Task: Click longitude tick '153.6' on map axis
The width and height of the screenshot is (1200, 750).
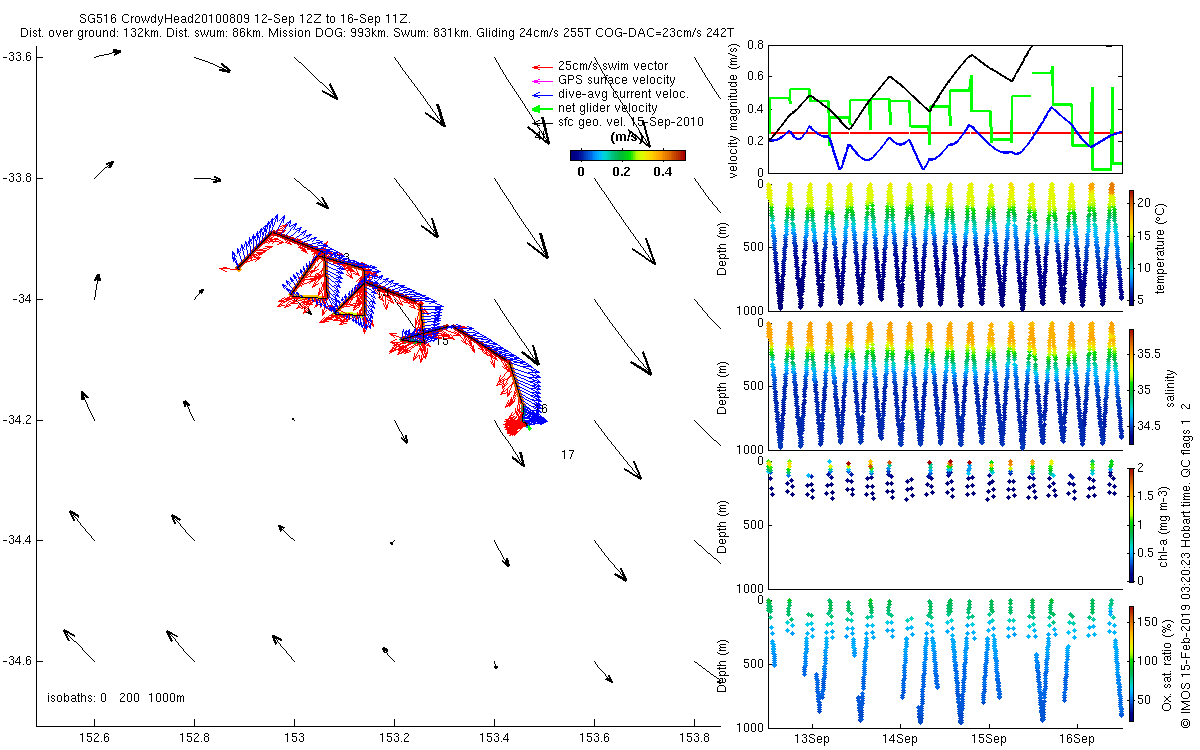Action: point(594,738)
